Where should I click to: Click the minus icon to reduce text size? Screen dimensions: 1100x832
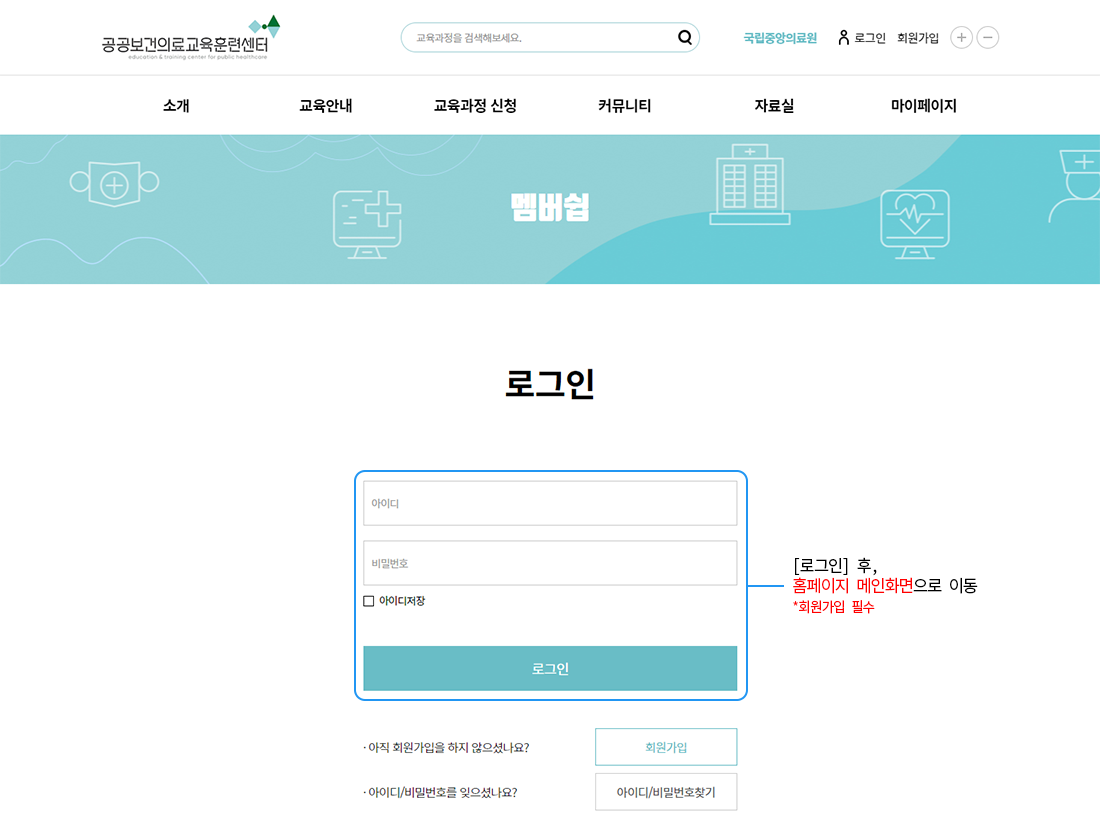pos(987,37)
